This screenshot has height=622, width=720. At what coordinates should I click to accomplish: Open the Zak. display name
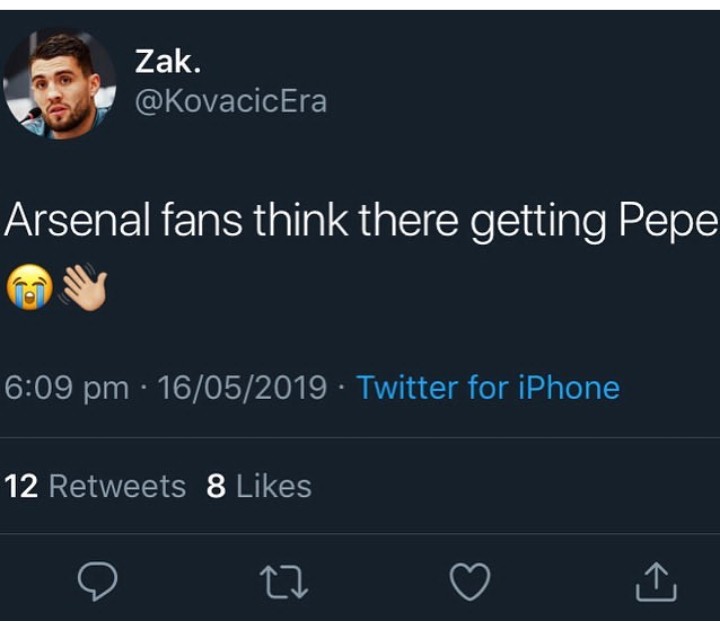click(x=168, y=62)
